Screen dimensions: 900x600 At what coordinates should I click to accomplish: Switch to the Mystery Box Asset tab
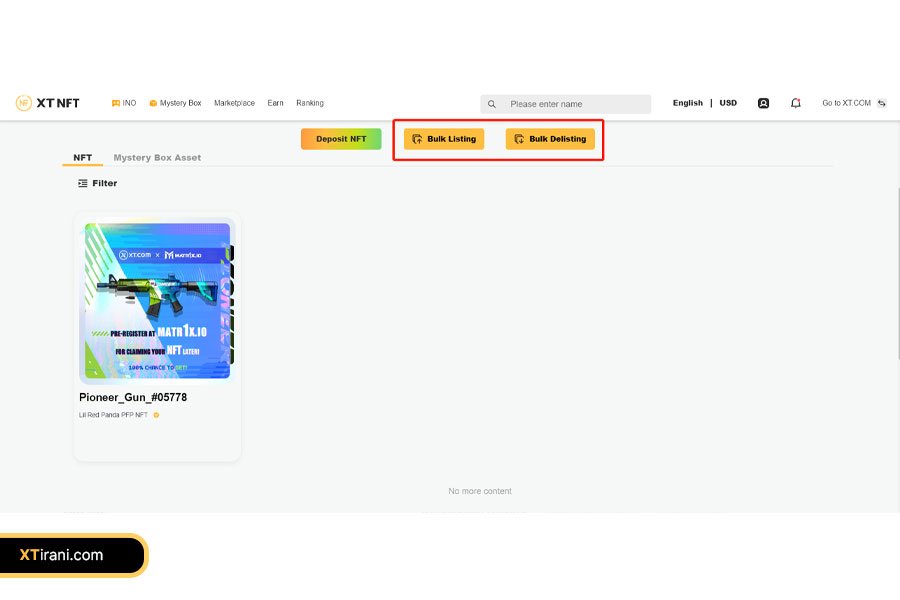(157, 158)
